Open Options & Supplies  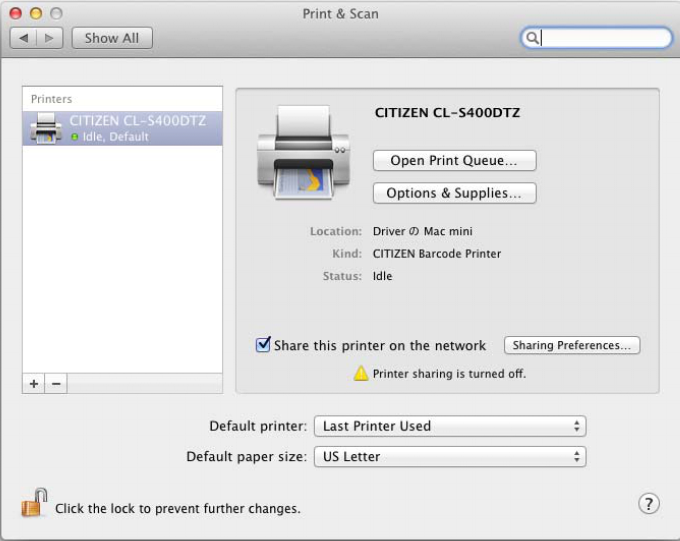(454, 193)
